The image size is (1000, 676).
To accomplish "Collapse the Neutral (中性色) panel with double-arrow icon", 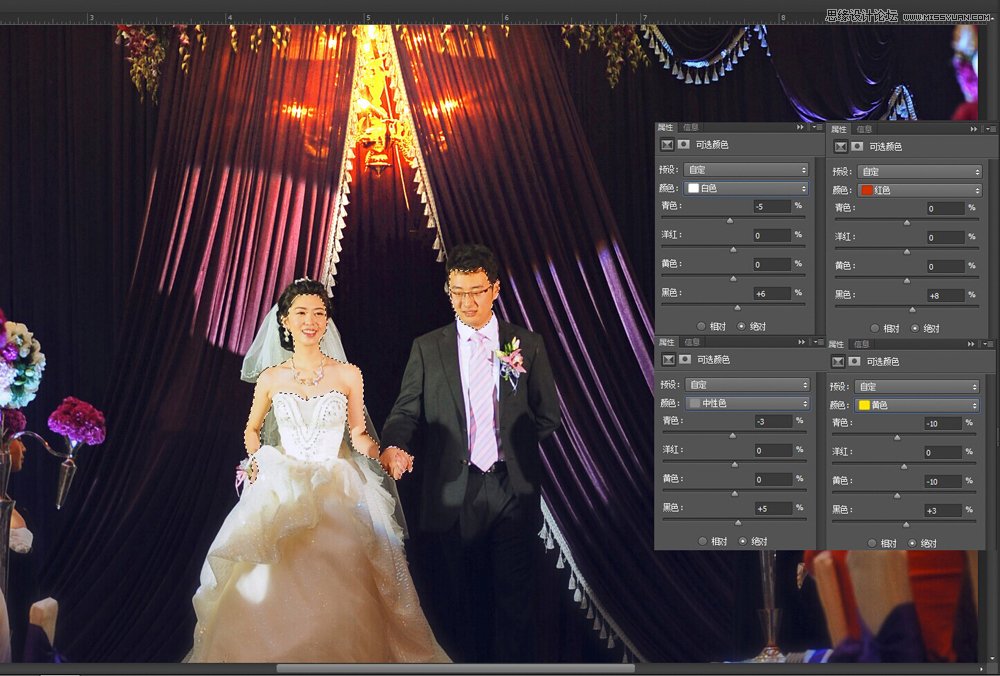I will (801, 342).
